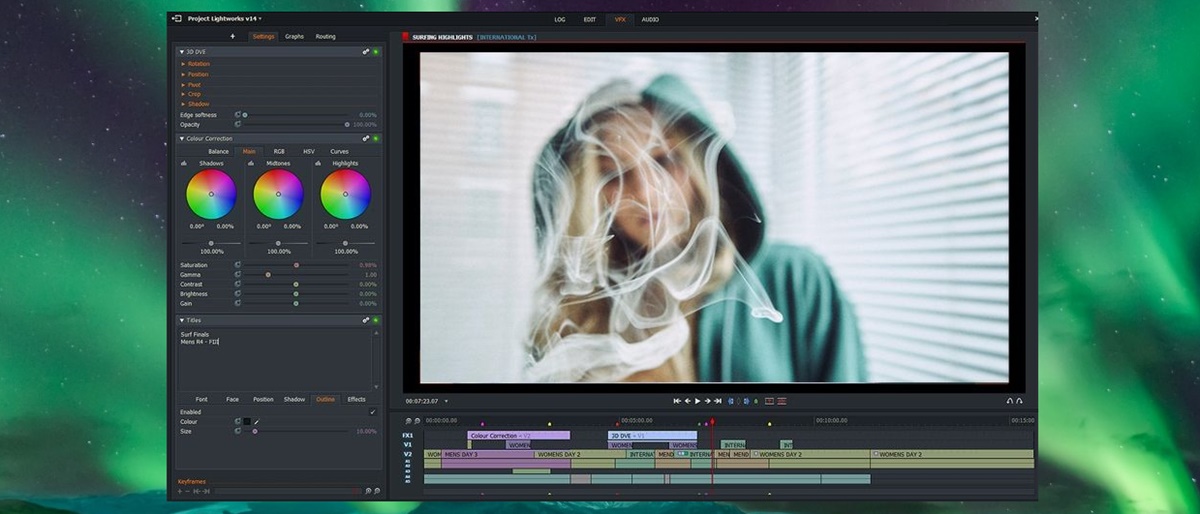
Task: Uncheck the Outline Enabled checkbox
Action: click(x=373, y=412)
